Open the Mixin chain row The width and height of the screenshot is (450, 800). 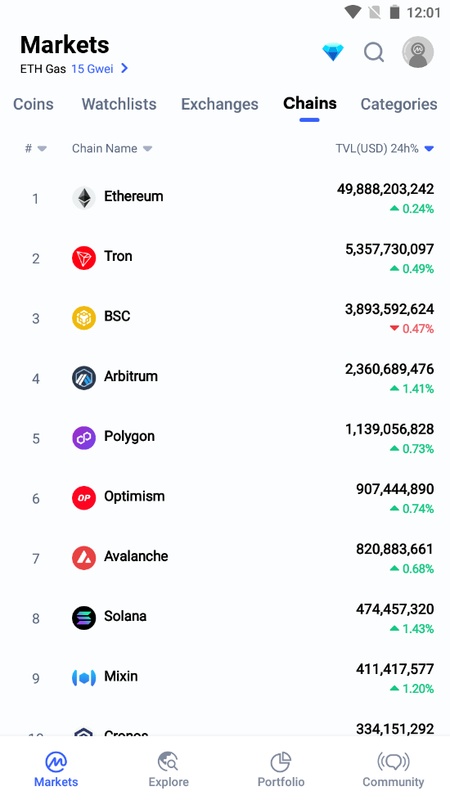coord(225,678)
